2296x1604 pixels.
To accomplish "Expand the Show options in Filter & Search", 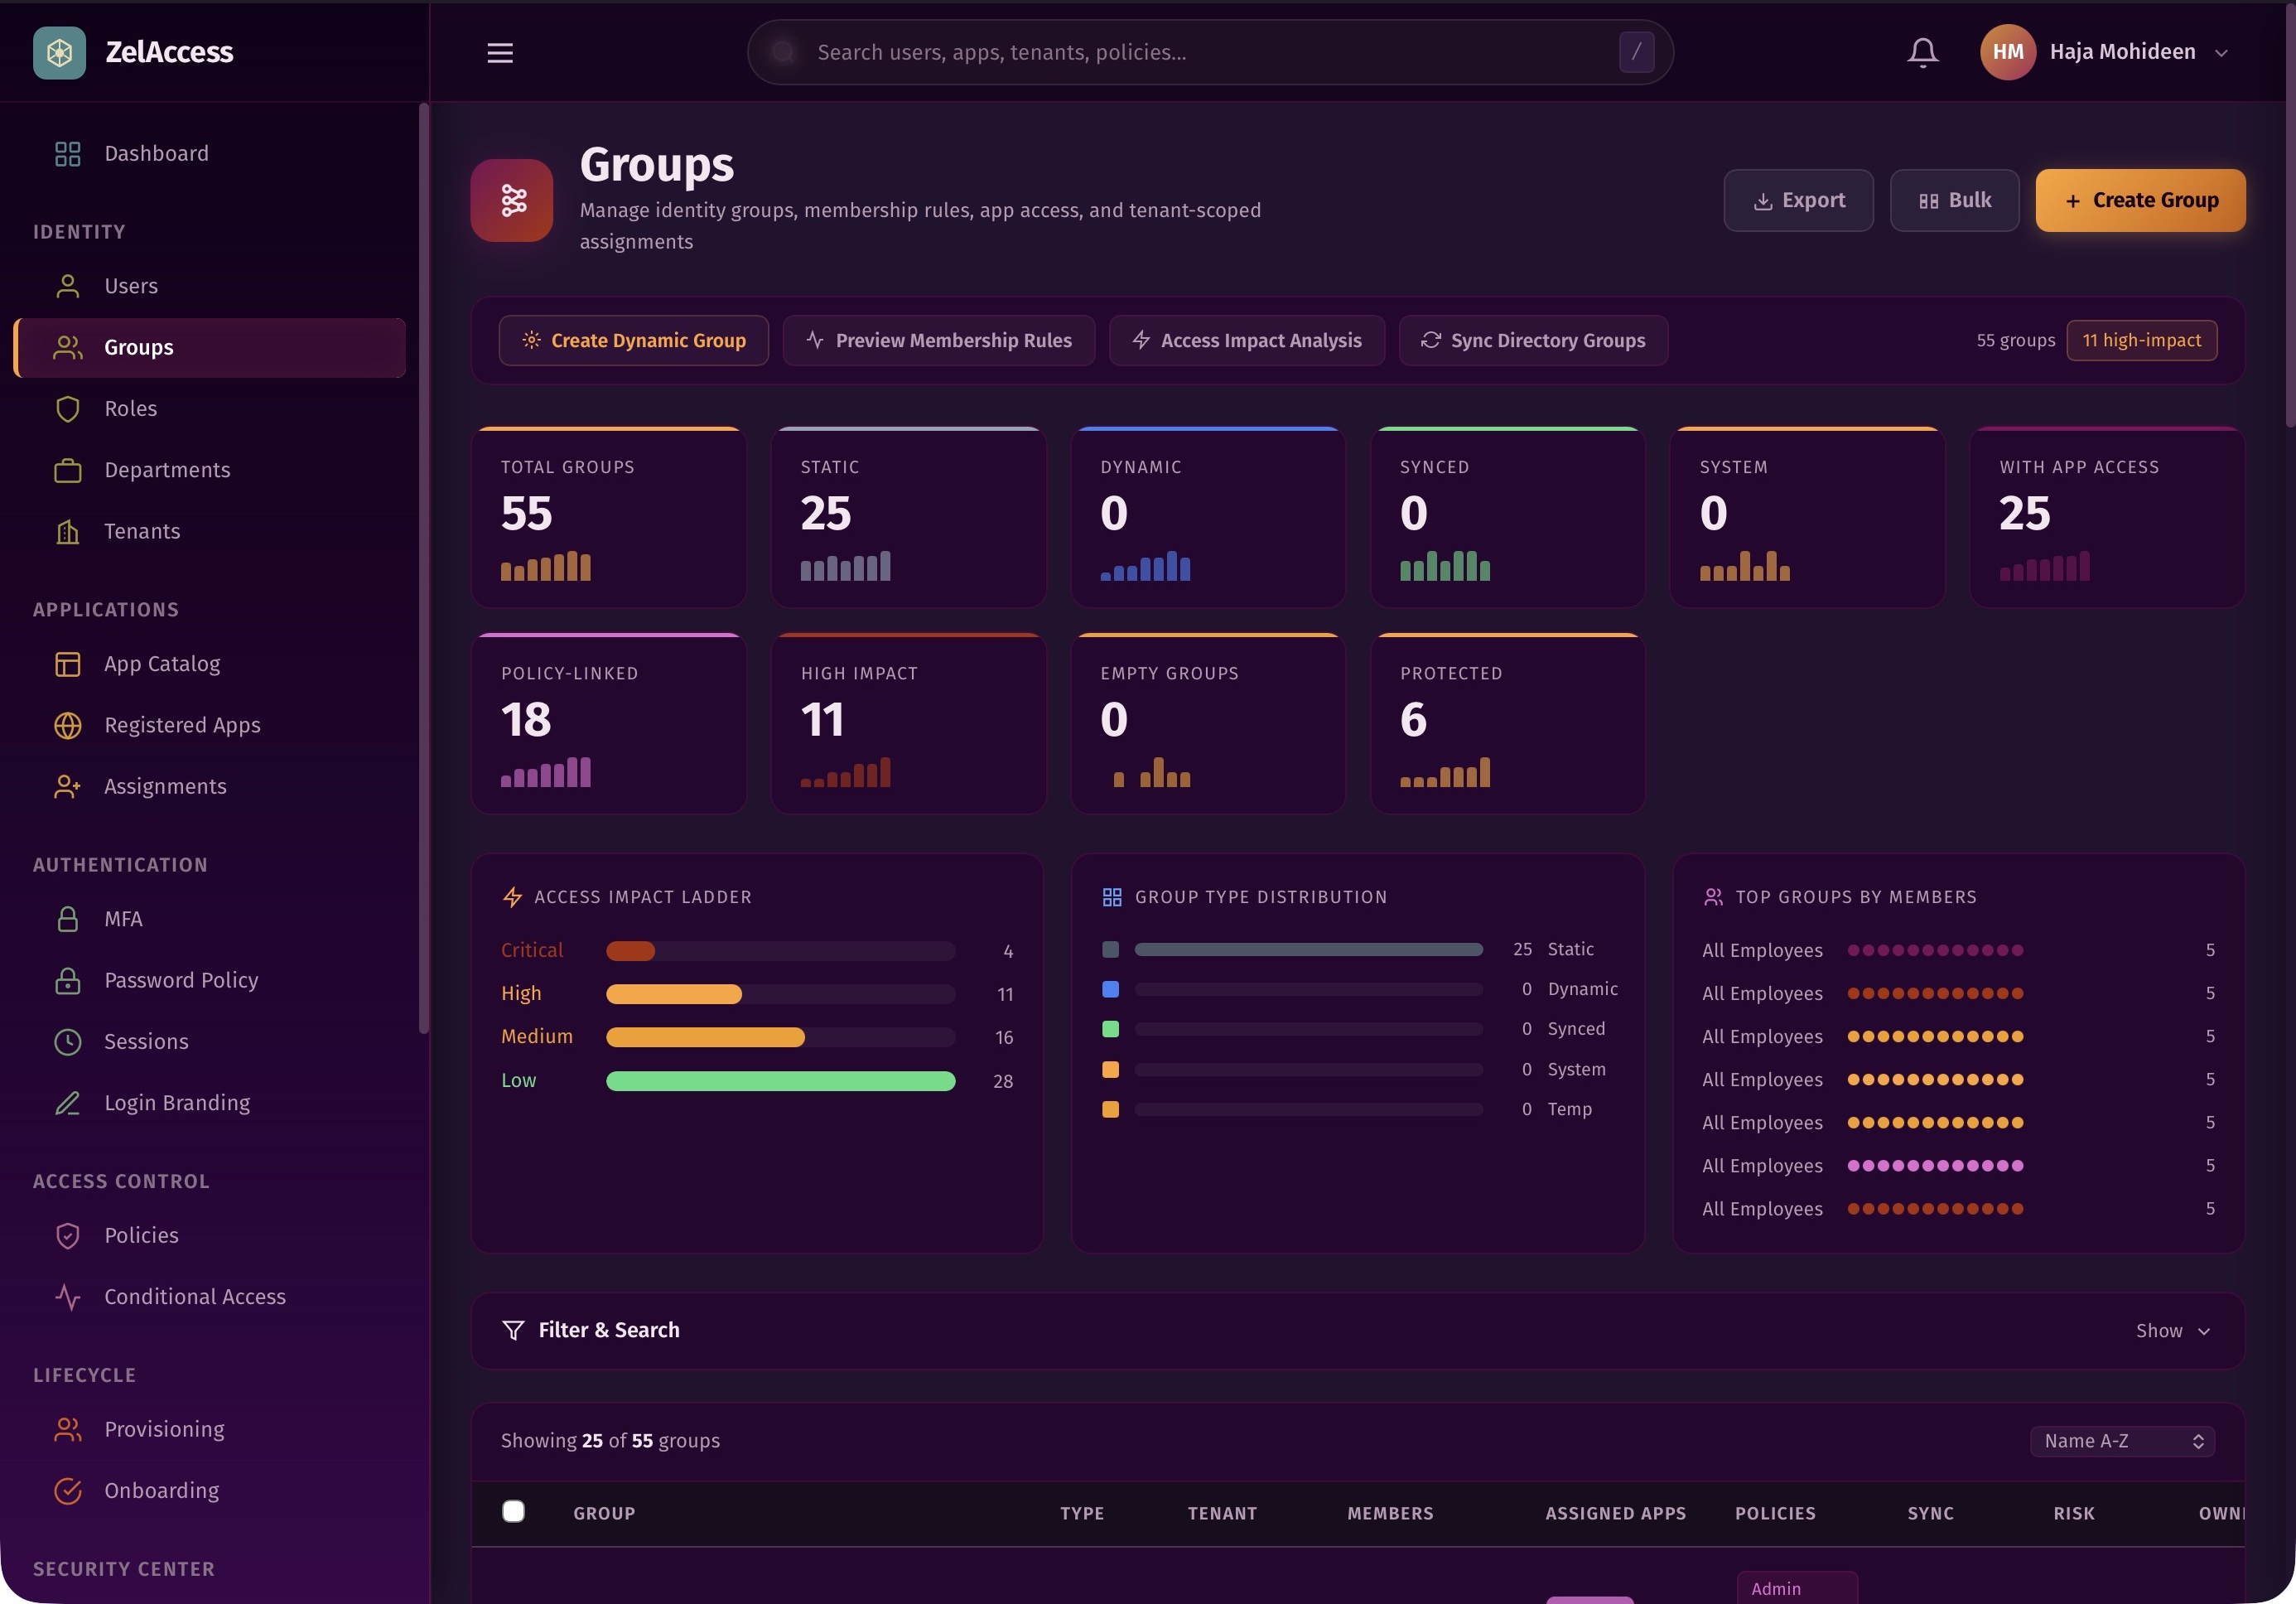I will point(2172,1330).
